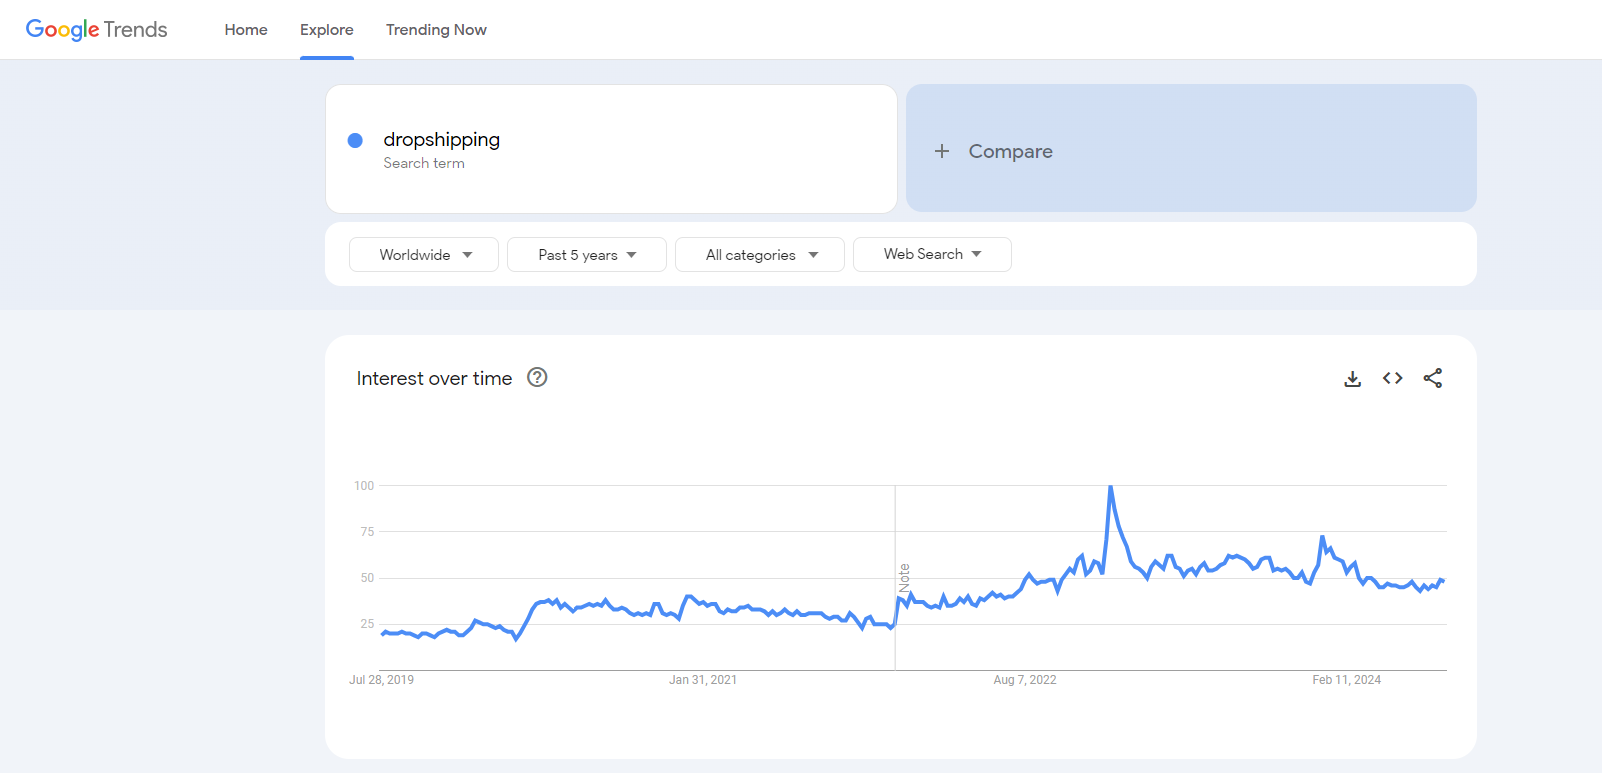Screen dimensions: 1602x773
Task: Click the Feb 11, 2024 axis label
Action: point(1347,680)
